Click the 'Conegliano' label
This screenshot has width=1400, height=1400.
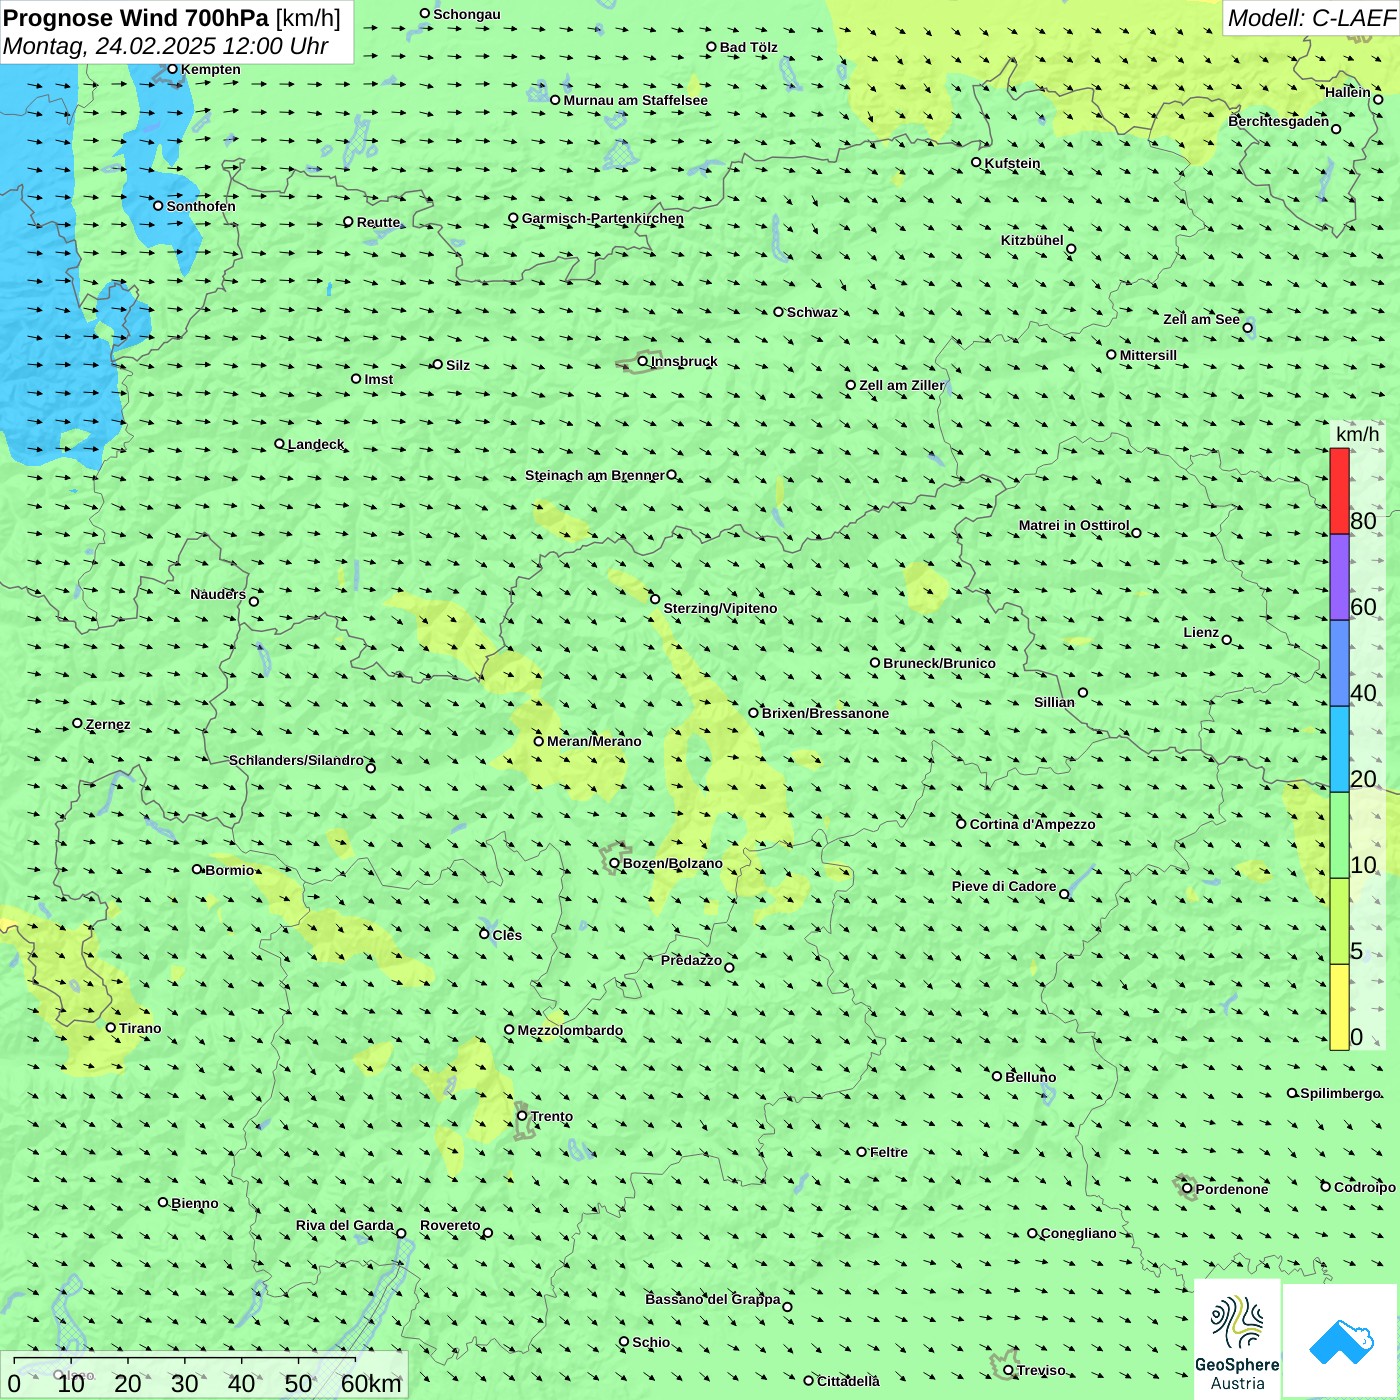1078,1233
